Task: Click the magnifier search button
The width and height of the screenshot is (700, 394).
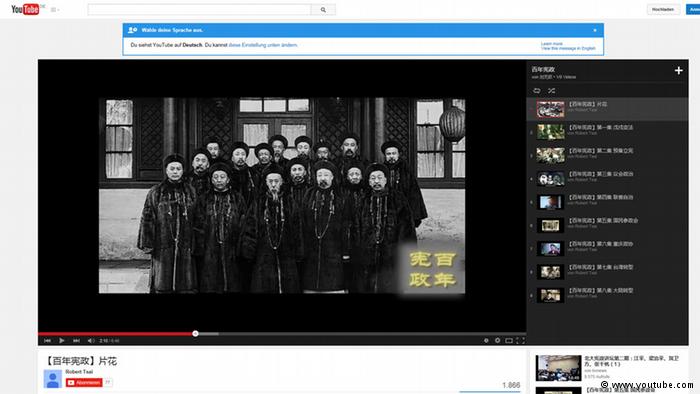Action: [323, 9]
